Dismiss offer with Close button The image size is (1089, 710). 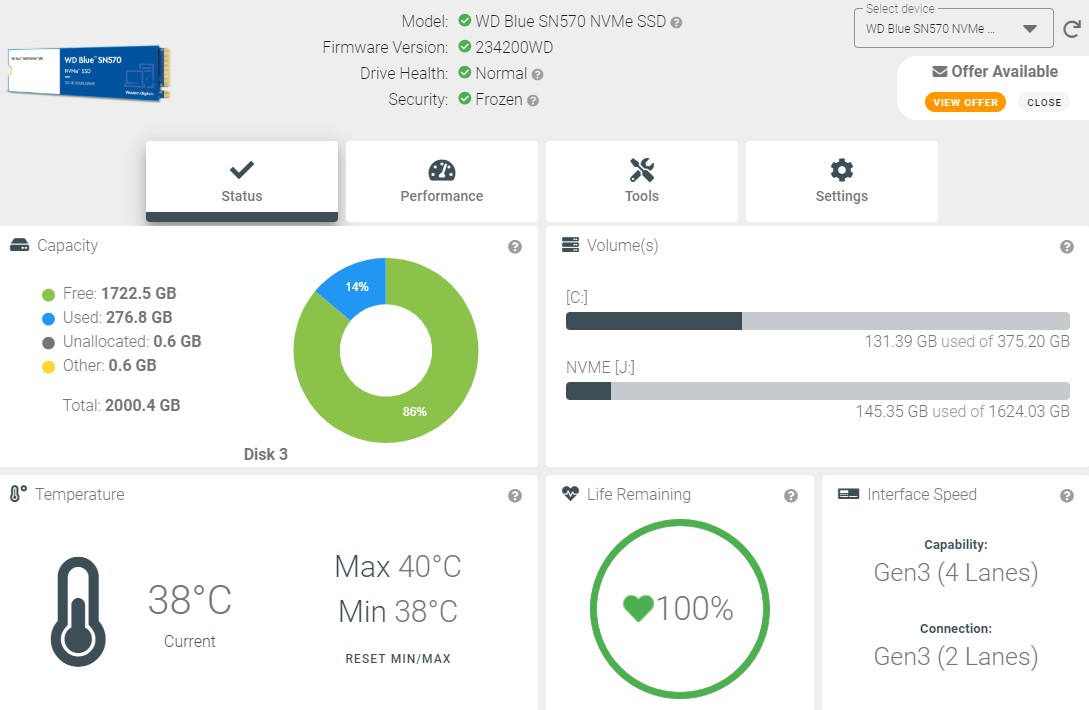pyautogui.click(x=1044, y=102)
